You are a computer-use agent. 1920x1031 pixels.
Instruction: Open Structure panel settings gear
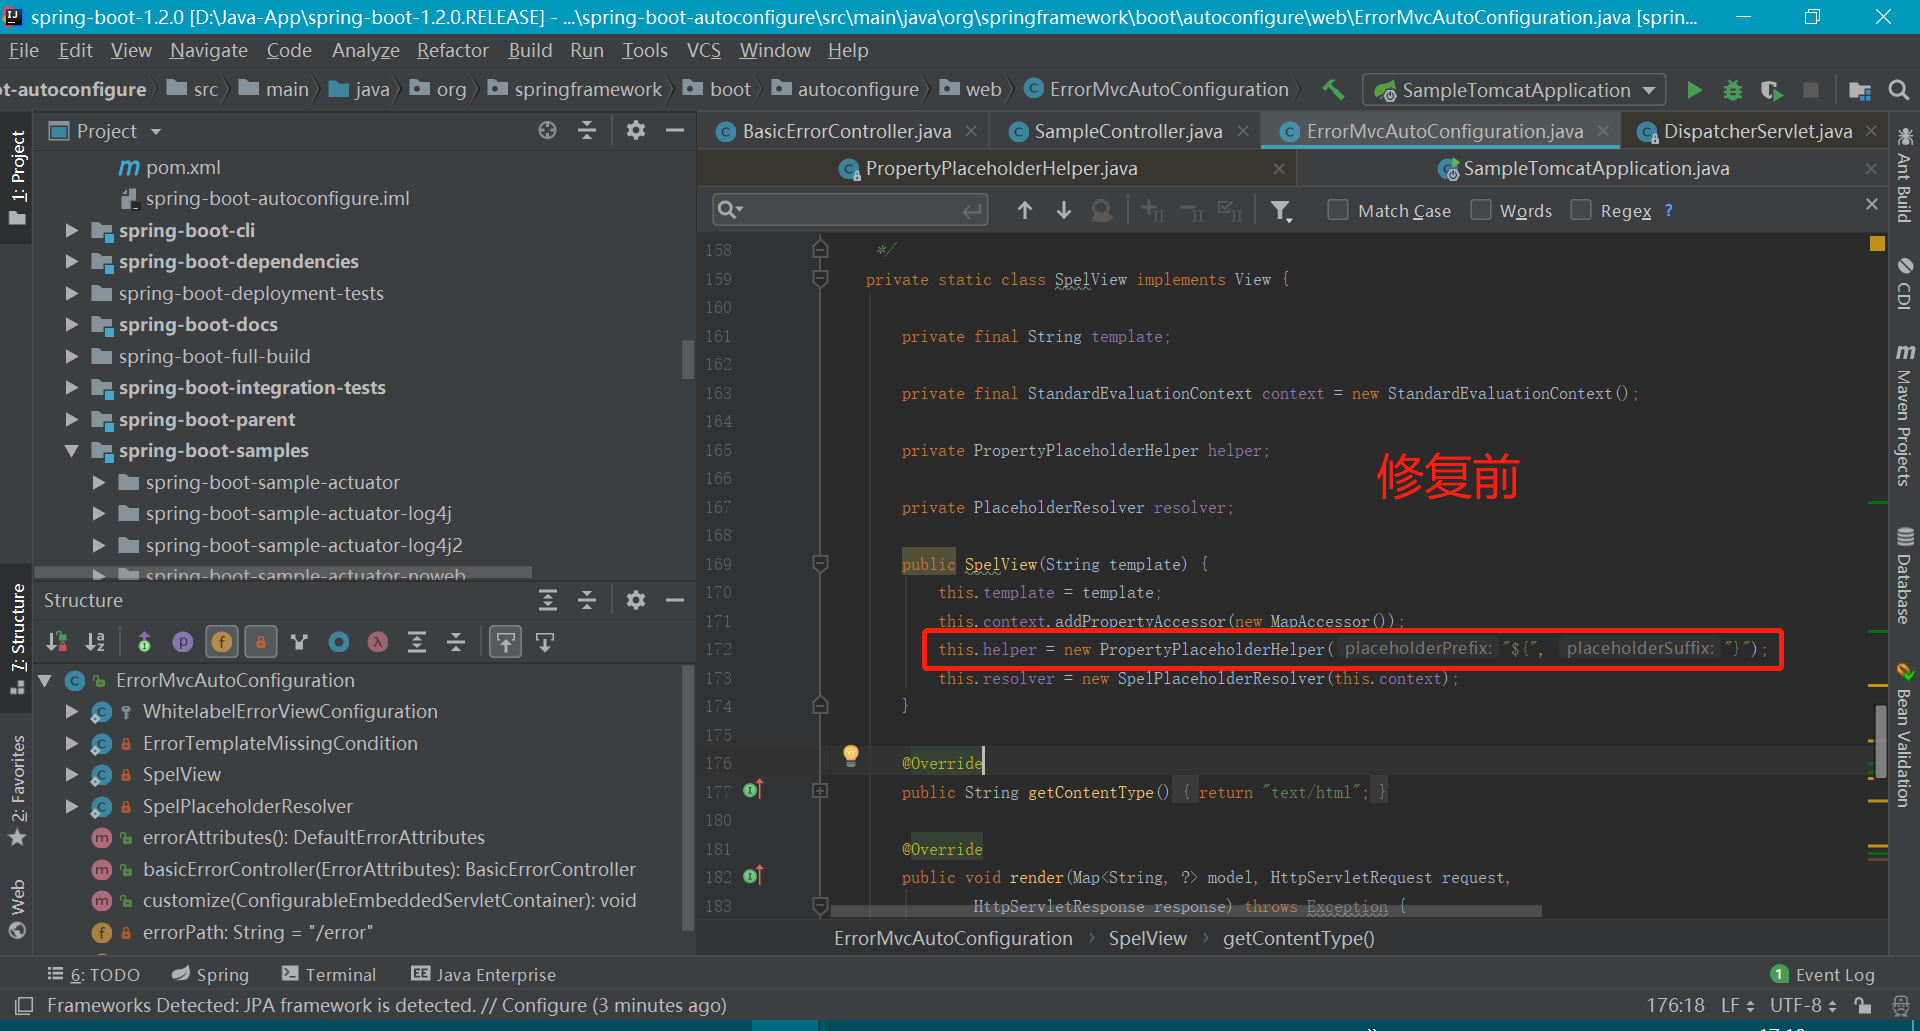[635, 600]
